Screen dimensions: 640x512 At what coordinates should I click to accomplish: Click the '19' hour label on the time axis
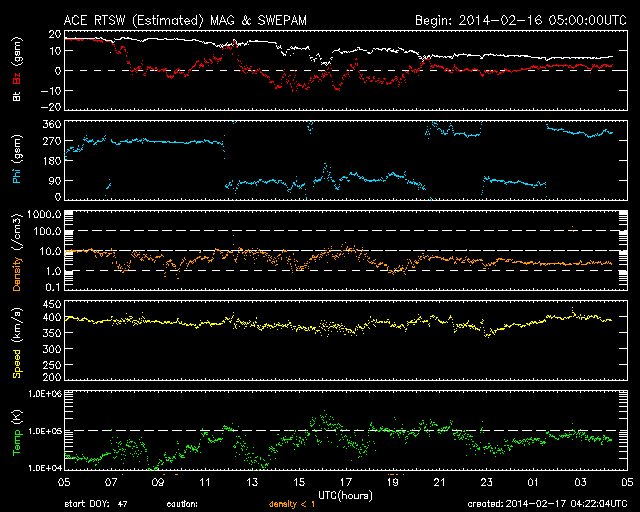tap(393, 482)
